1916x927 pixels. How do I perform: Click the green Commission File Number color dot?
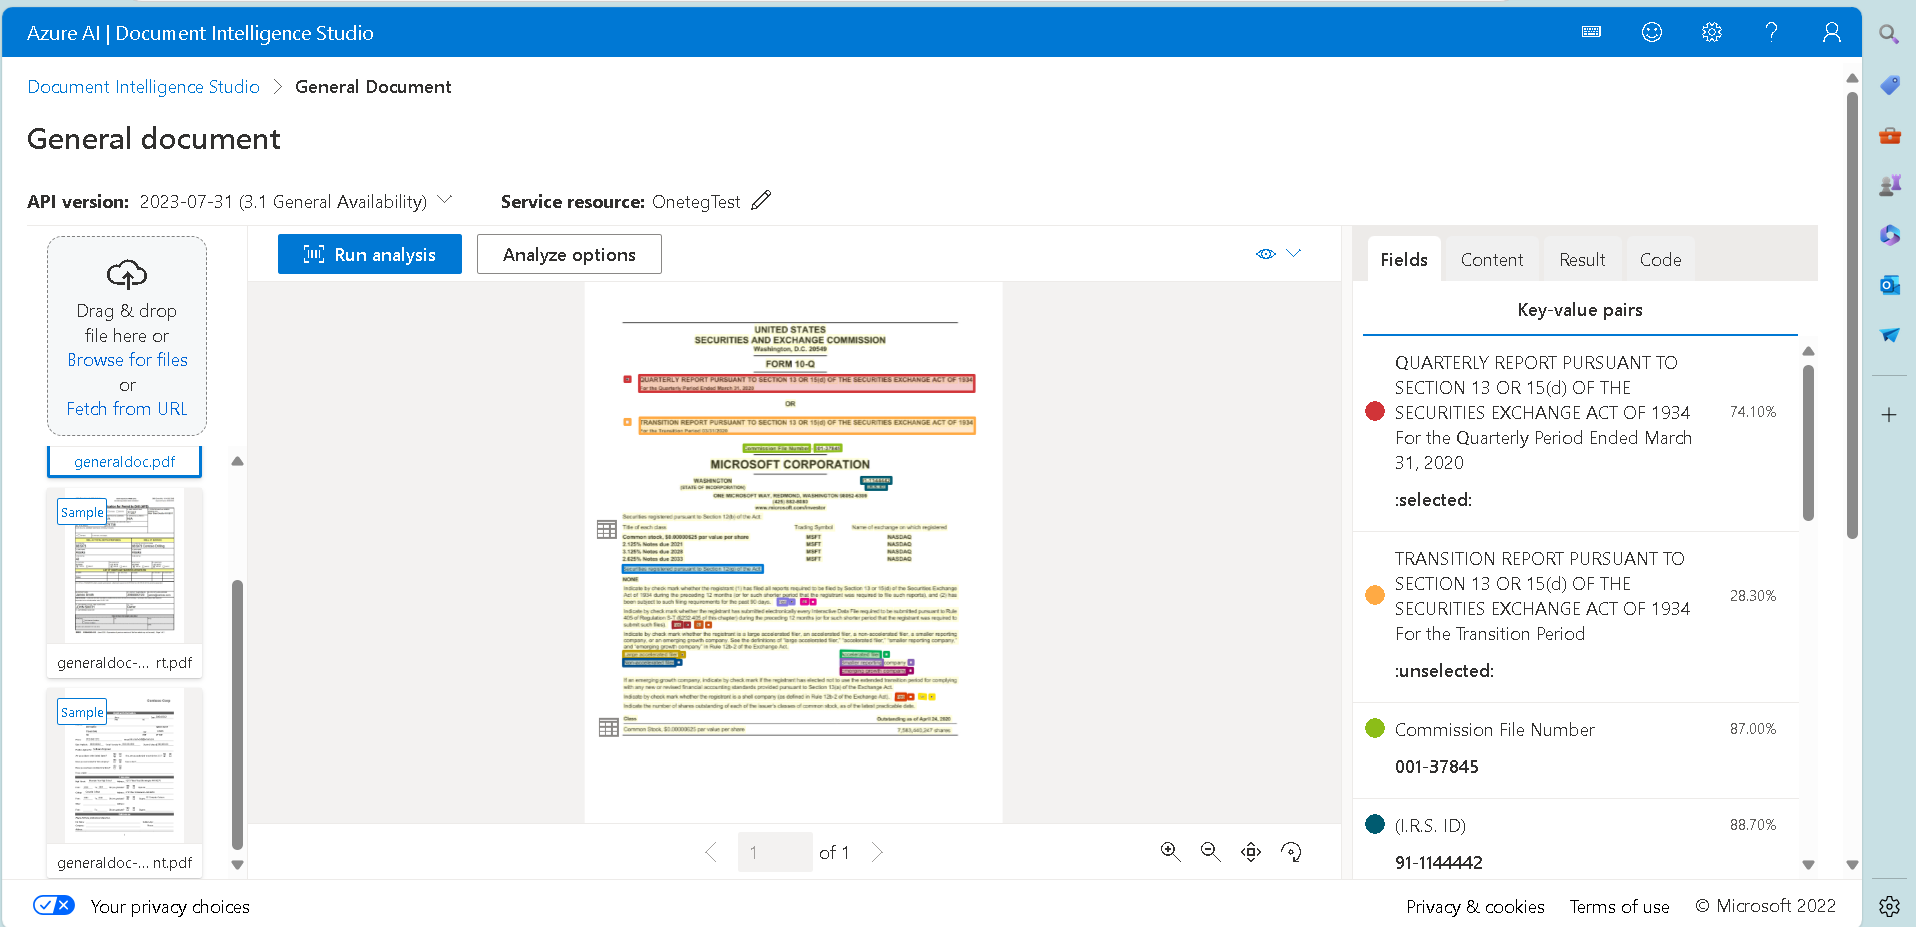pos(1375,729)
